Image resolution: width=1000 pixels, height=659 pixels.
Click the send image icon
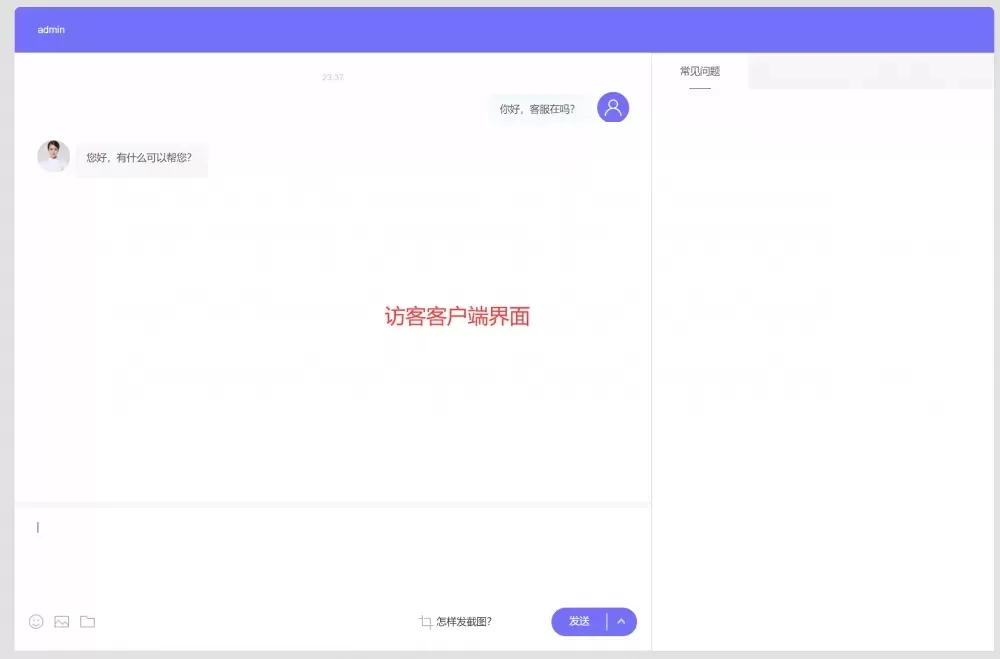62,621
